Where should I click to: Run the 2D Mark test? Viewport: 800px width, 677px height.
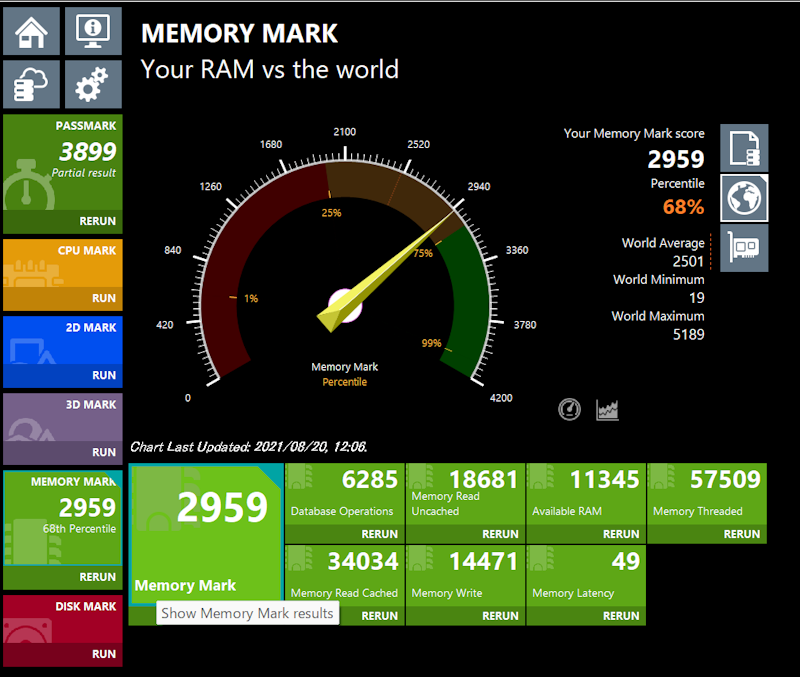coord(104,375)
